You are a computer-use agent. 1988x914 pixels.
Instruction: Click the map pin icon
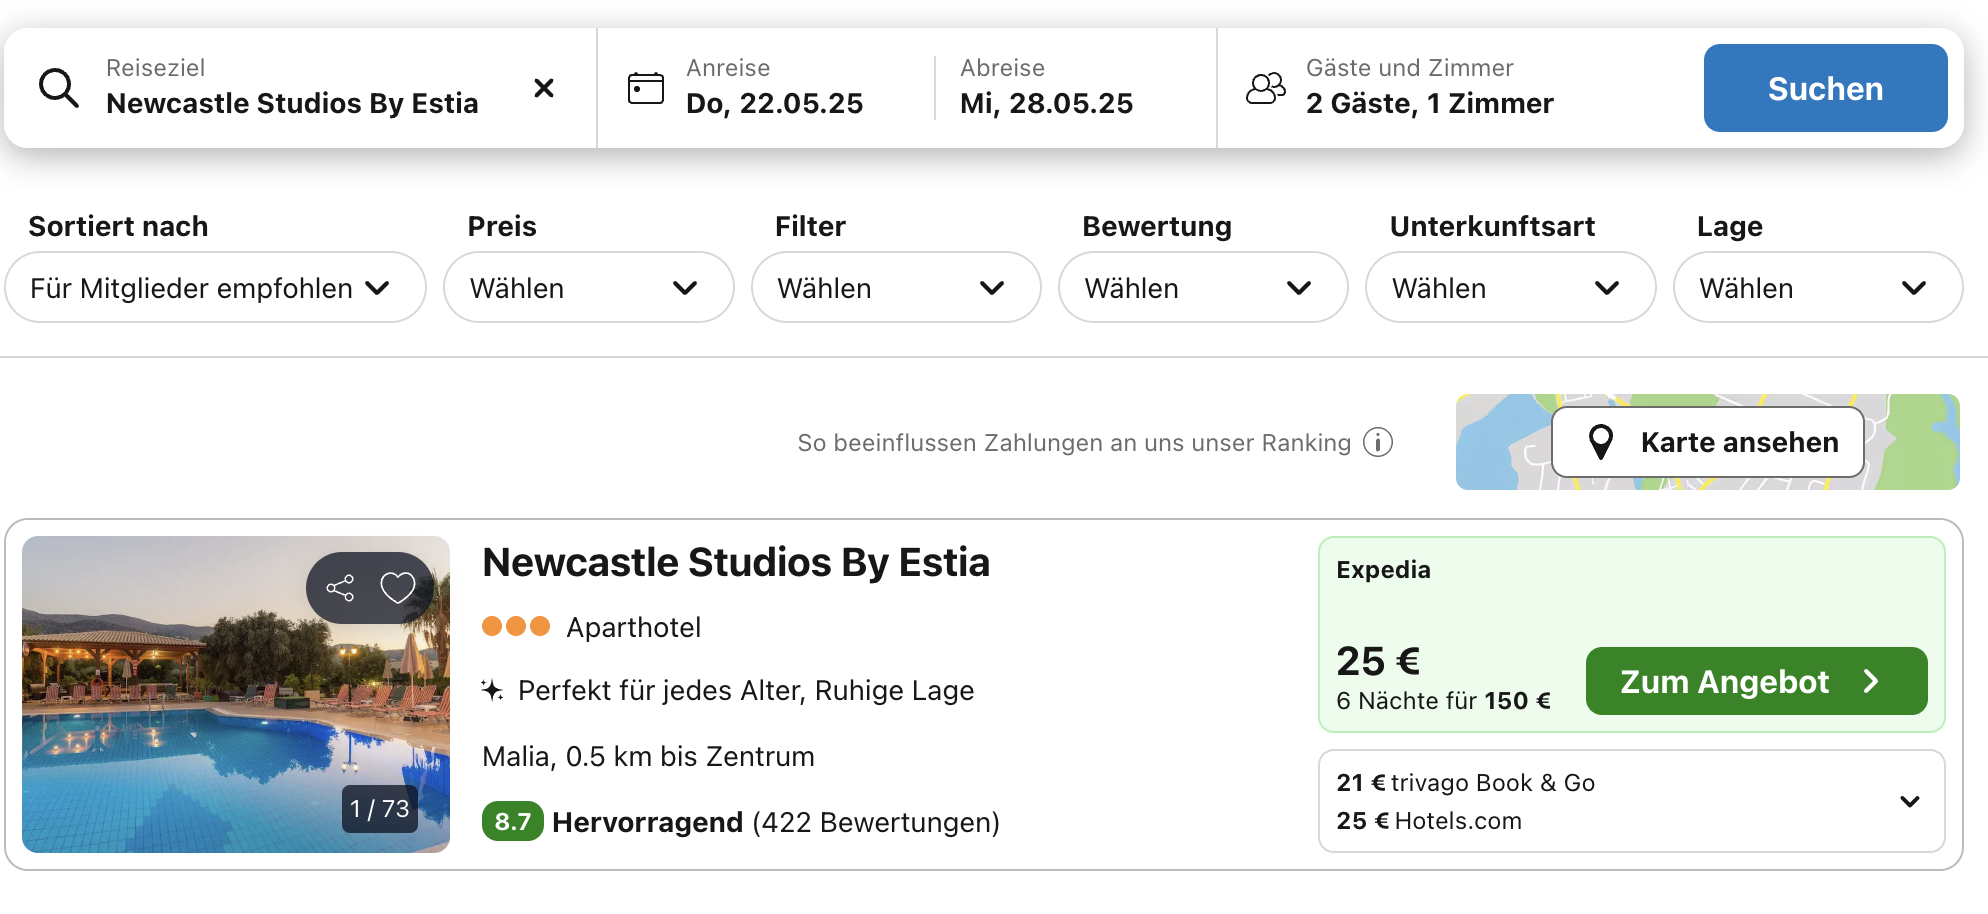(x=1601, y=442)
